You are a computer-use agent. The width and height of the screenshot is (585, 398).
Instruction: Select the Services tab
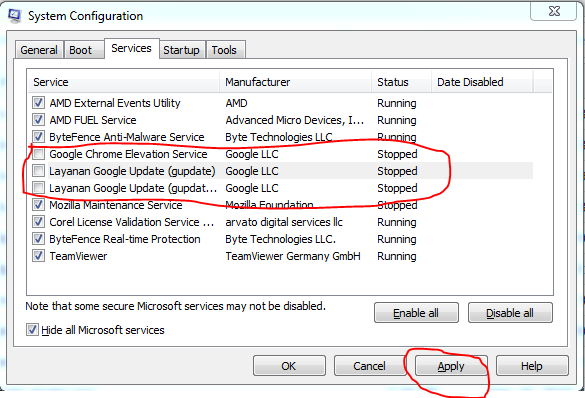131,48
